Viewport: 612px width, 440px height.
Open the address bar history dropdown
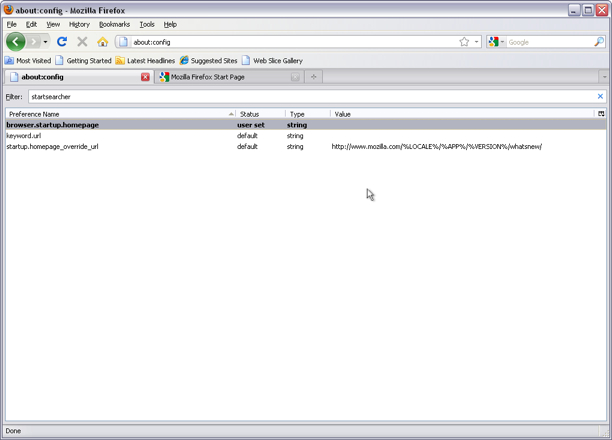tap(476, 42)
